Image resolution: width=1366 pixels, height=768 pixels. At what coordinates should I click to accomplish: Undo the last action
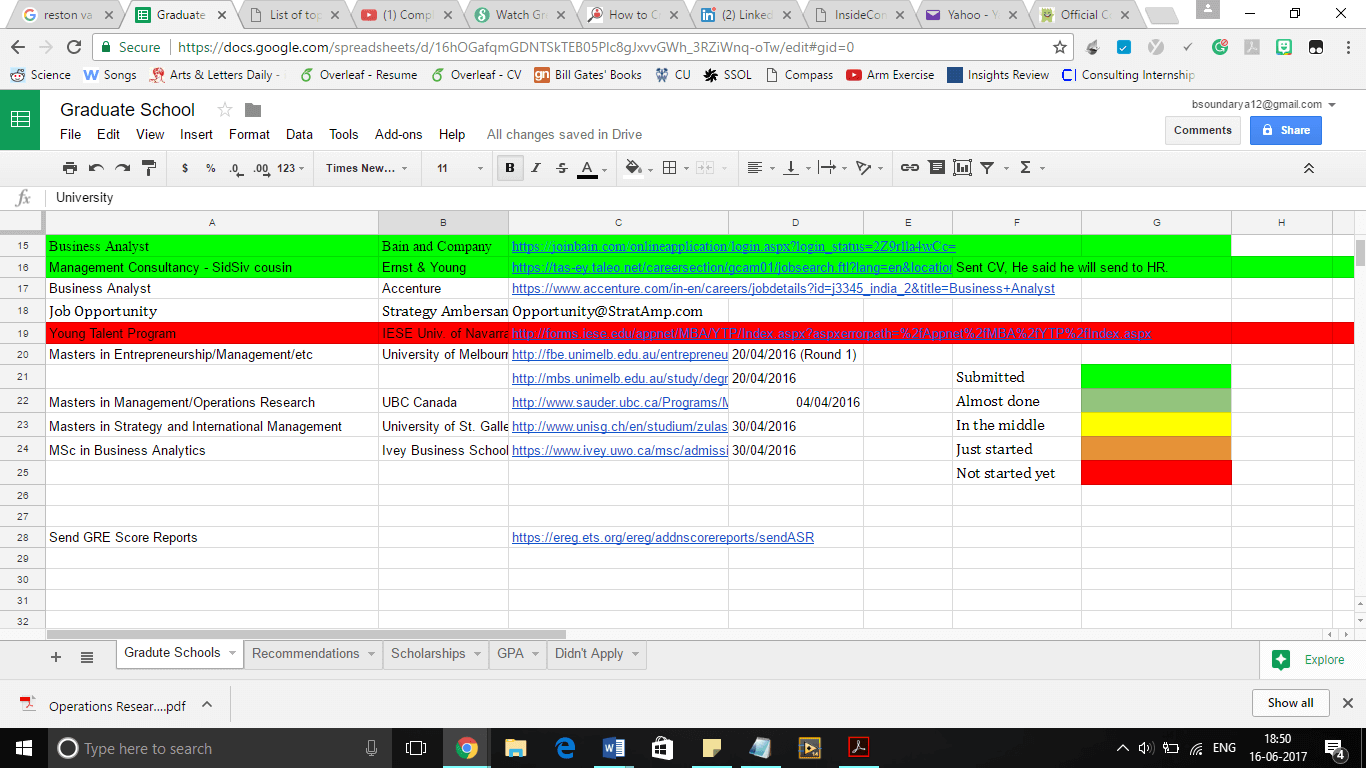[96, 168]
